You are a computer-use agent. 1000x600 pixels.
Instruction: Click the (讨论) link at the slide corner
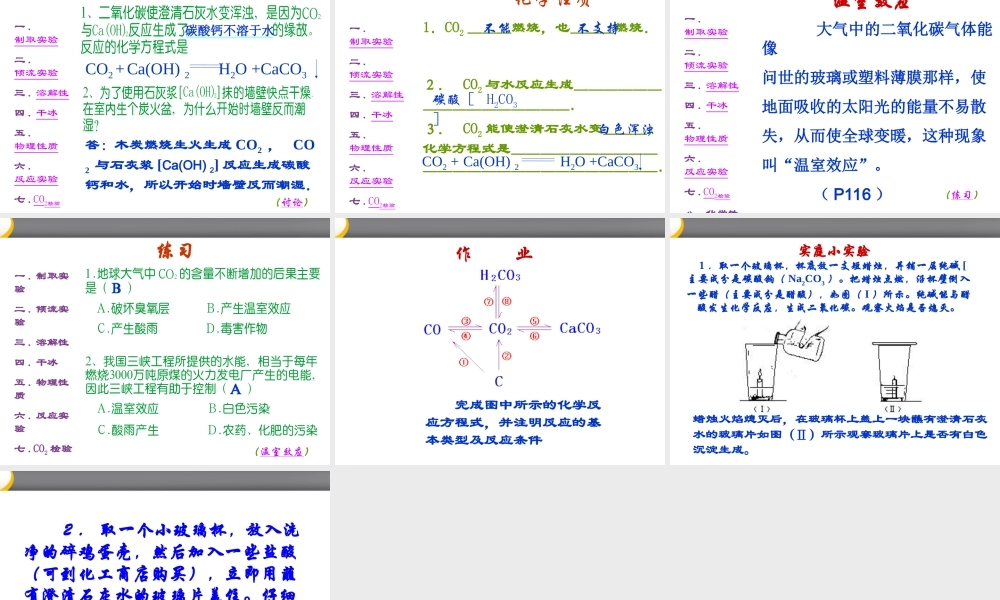coord(293,202)
